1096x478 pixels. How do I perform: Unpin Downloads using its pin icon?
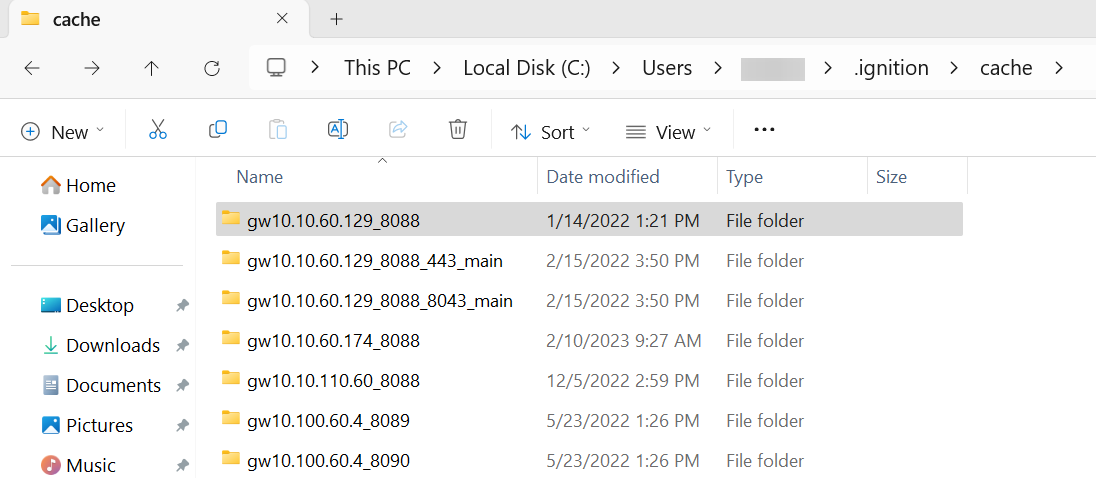coord(182,345)
